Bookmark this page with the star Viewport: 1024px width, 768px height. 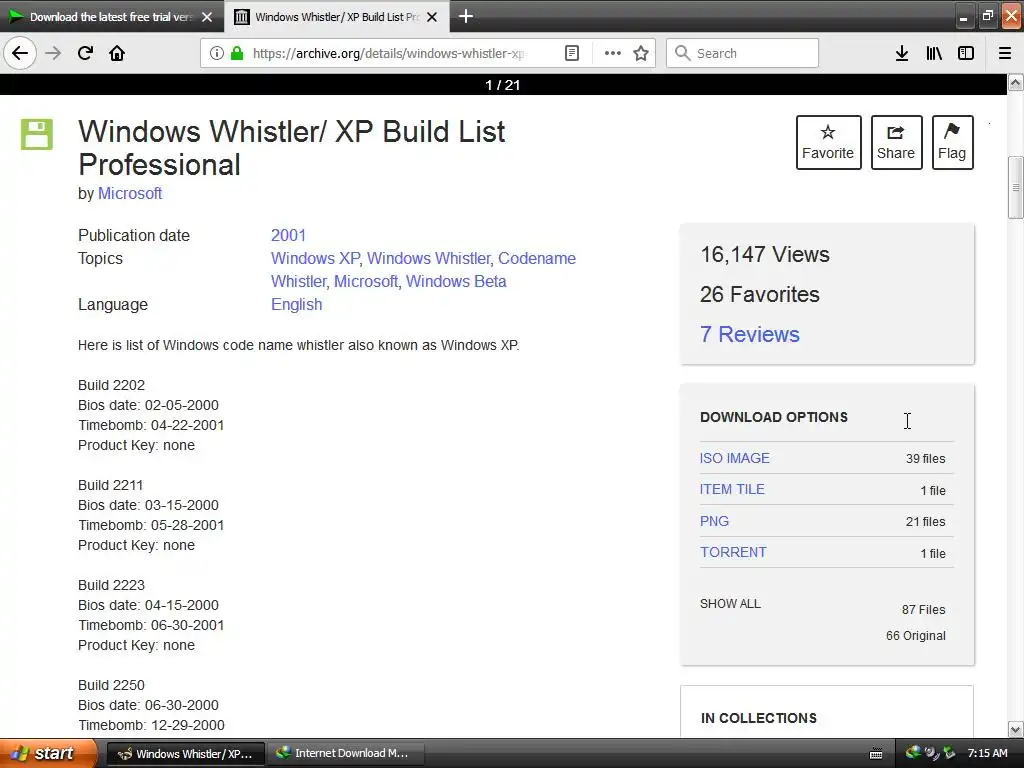coord(641,53)
